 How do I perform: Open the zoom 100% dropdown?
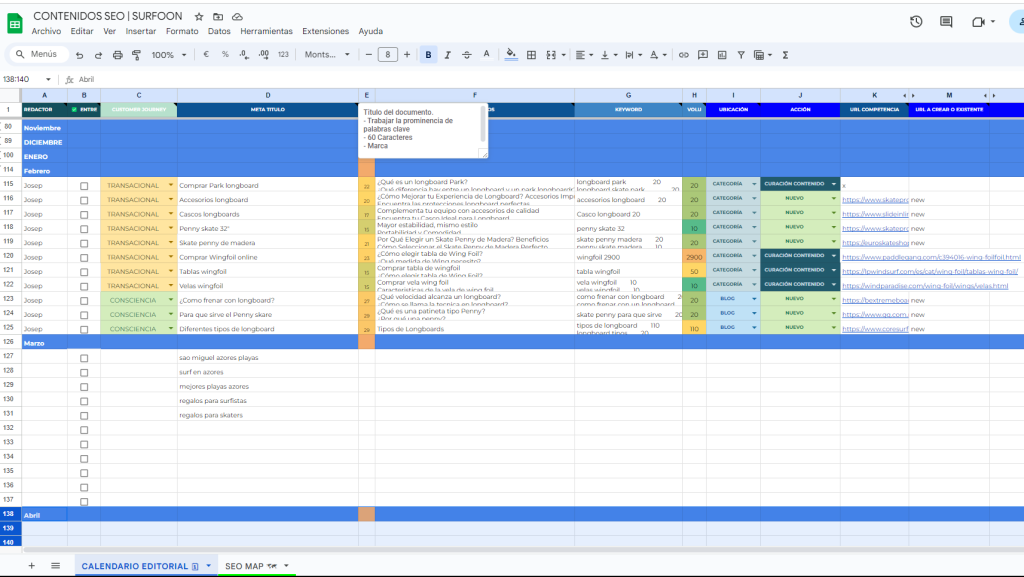[169, 54]
